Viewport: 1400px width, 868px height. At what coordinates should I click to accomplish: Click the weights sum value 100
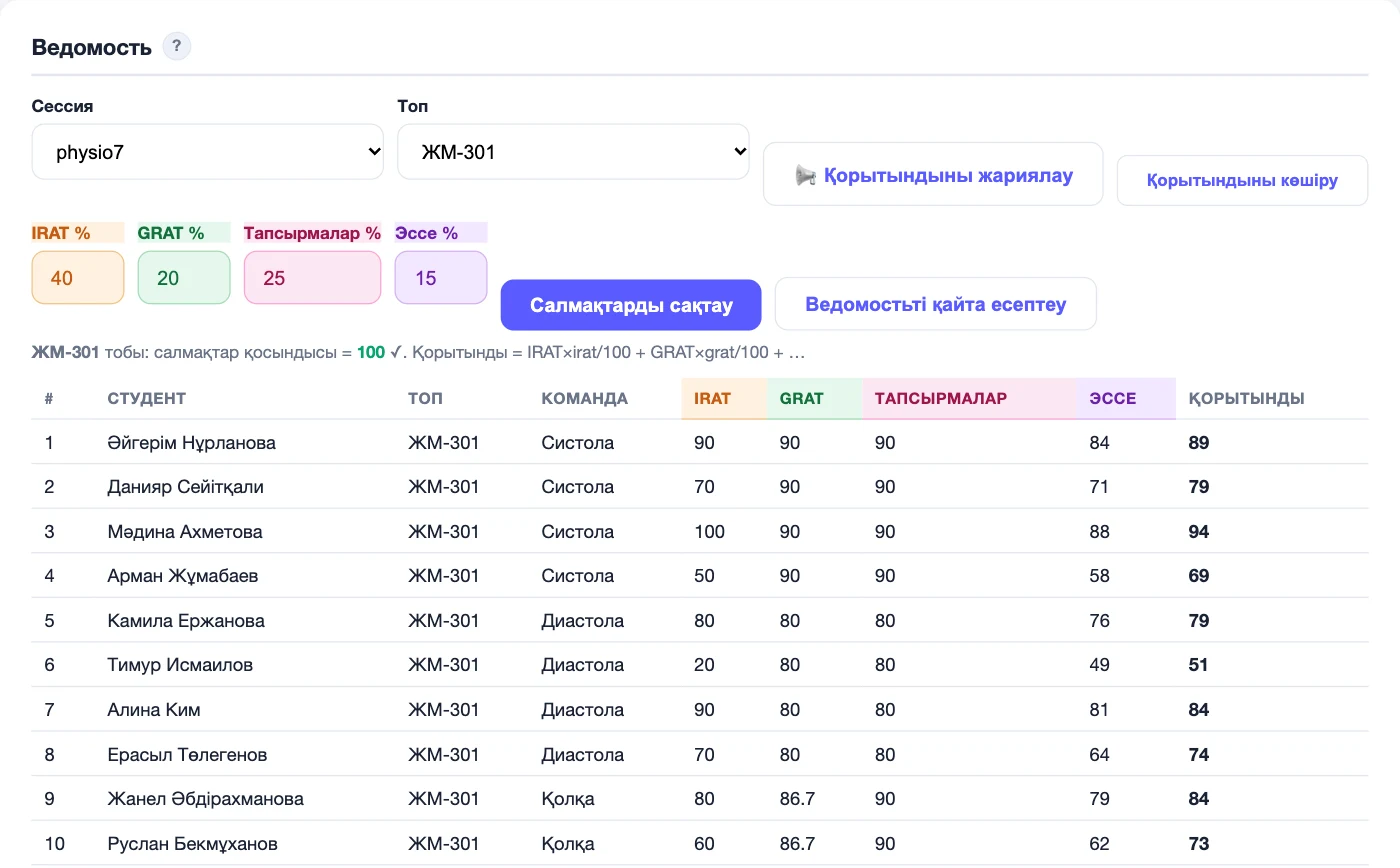[371, 352]
